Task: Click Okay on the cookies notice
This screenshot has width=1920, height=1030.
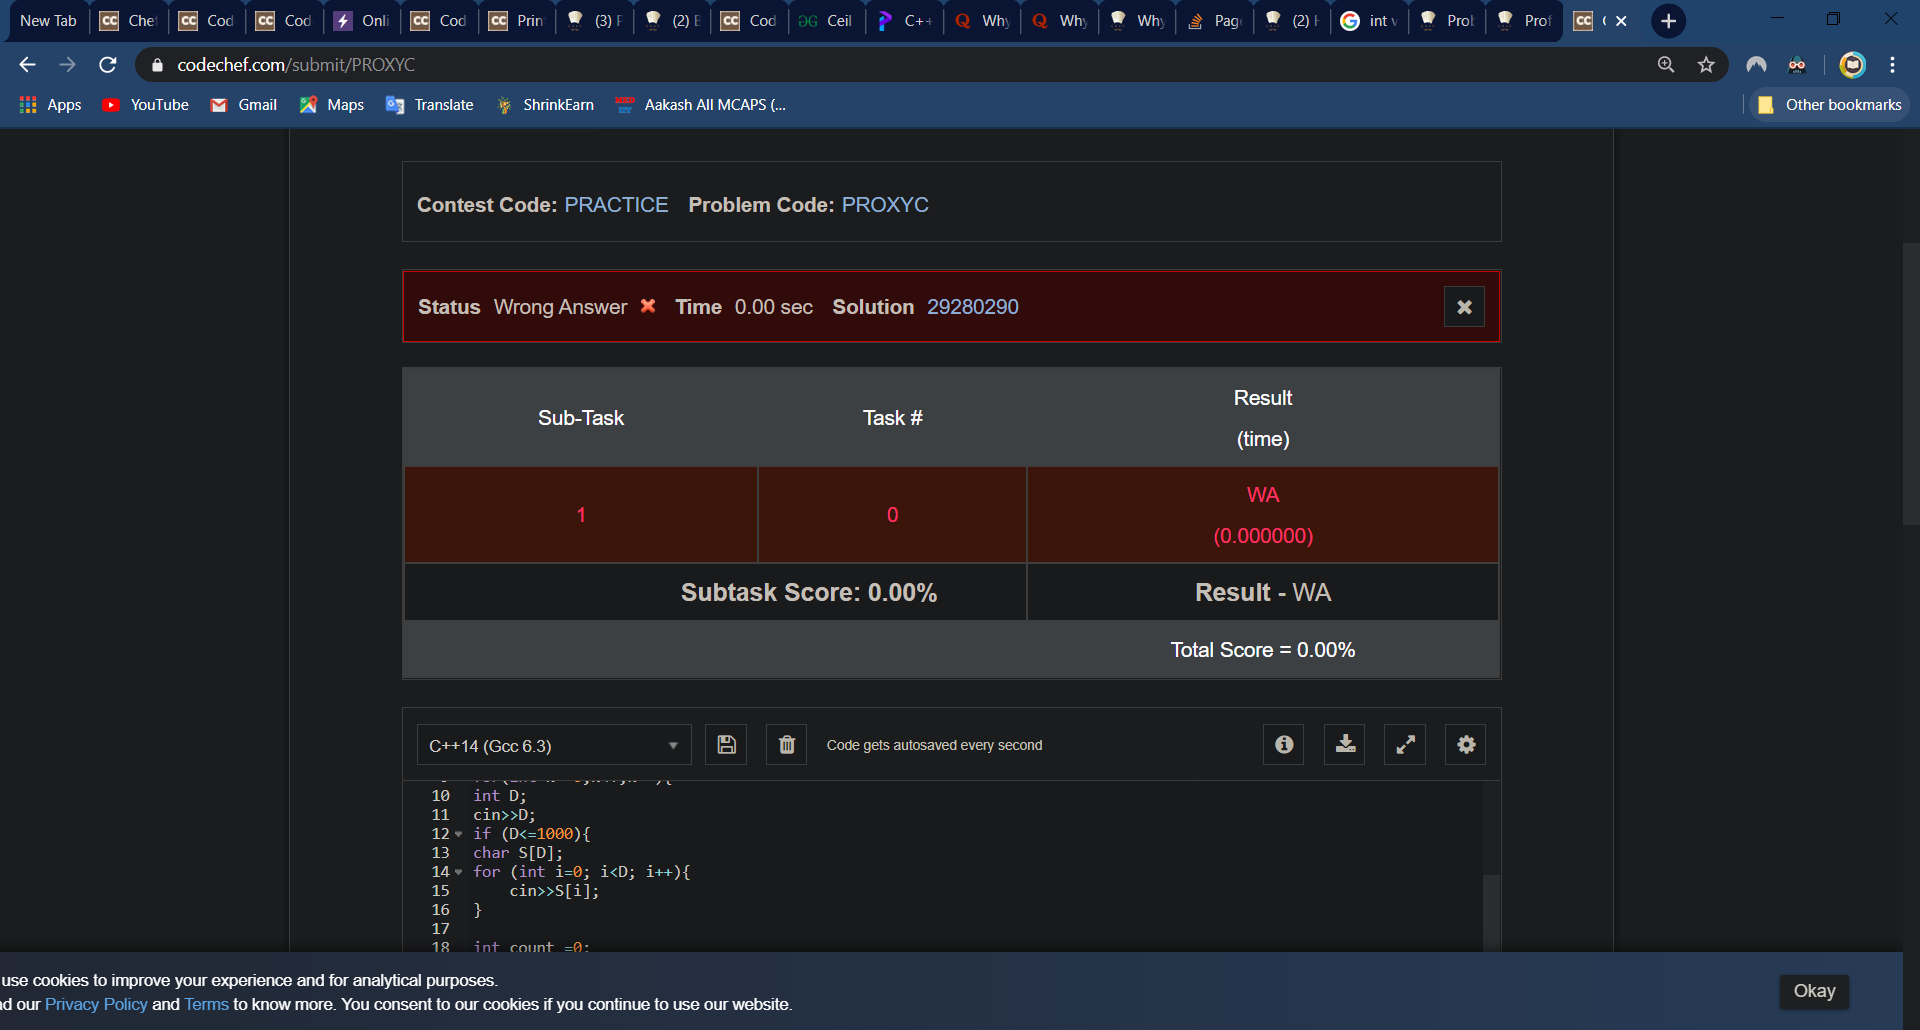Action: point(1814,991)
